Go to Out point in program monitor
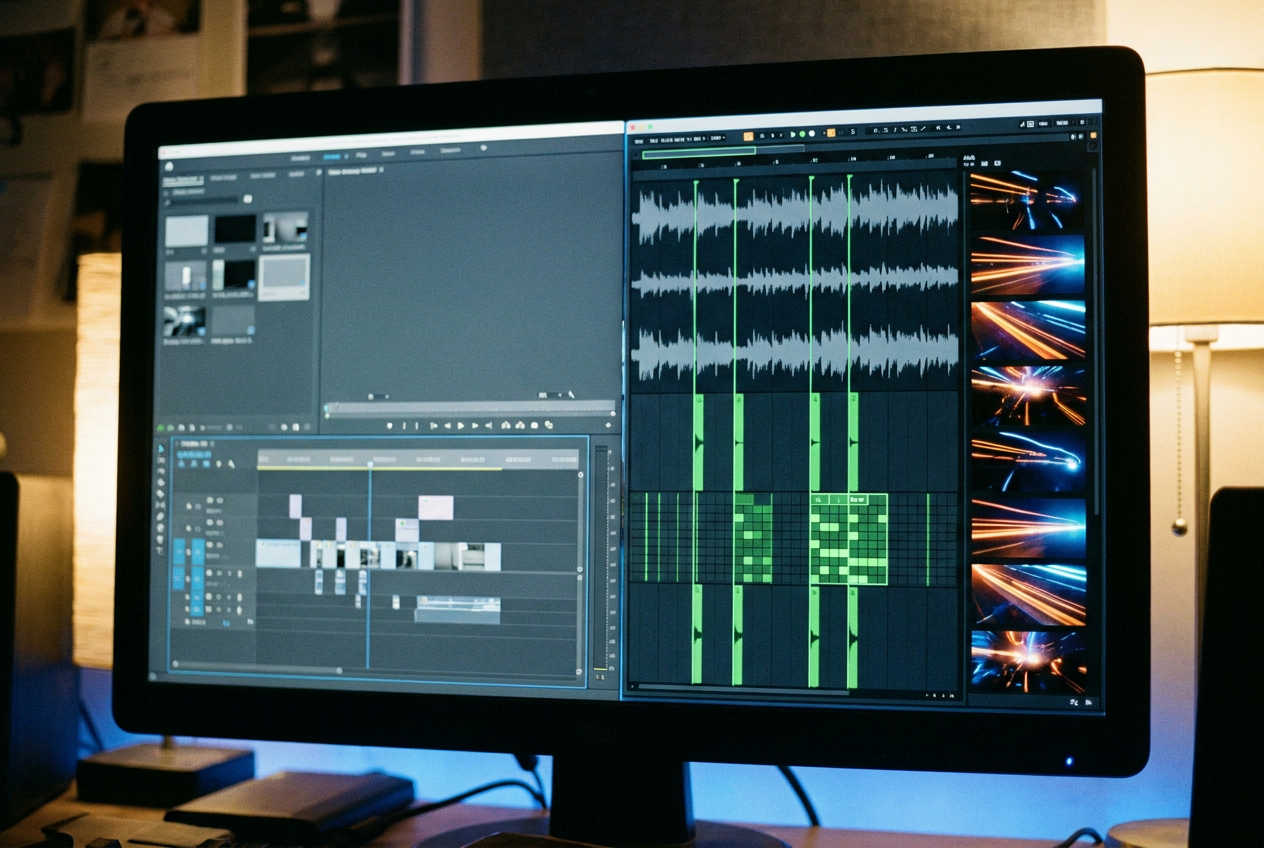This screenshot has height=848, width=1264. click(488, 425)
